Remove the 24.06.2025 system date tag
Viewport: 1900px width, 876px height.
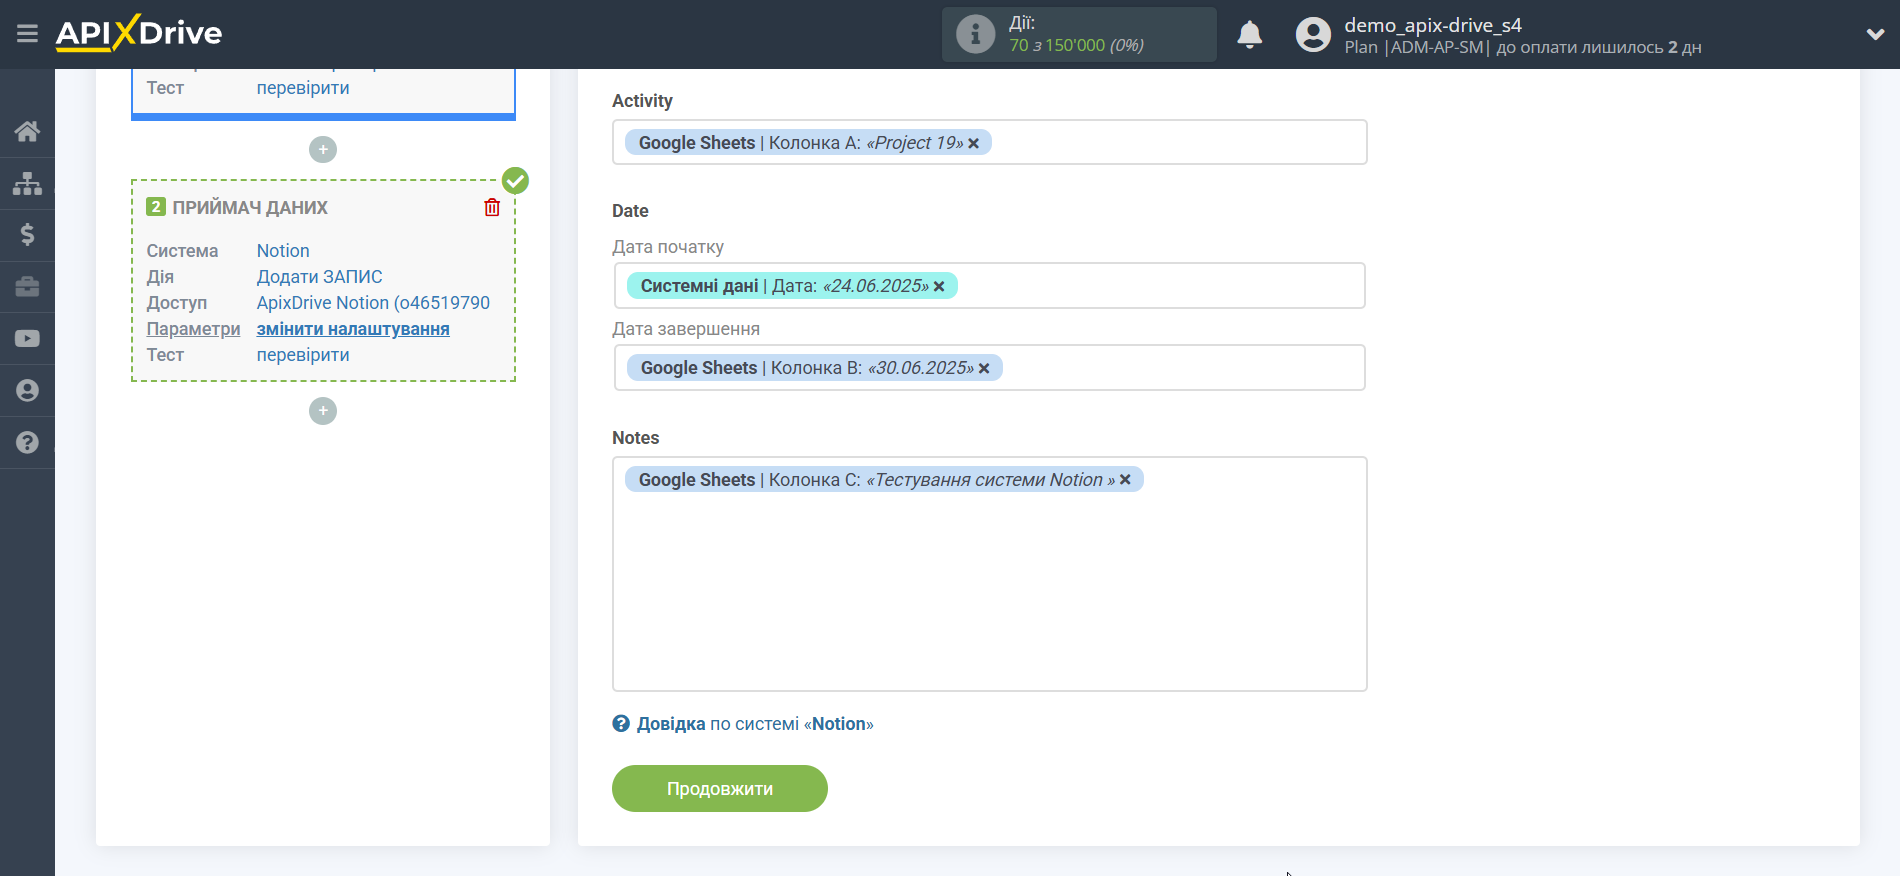tap(939, 286)
